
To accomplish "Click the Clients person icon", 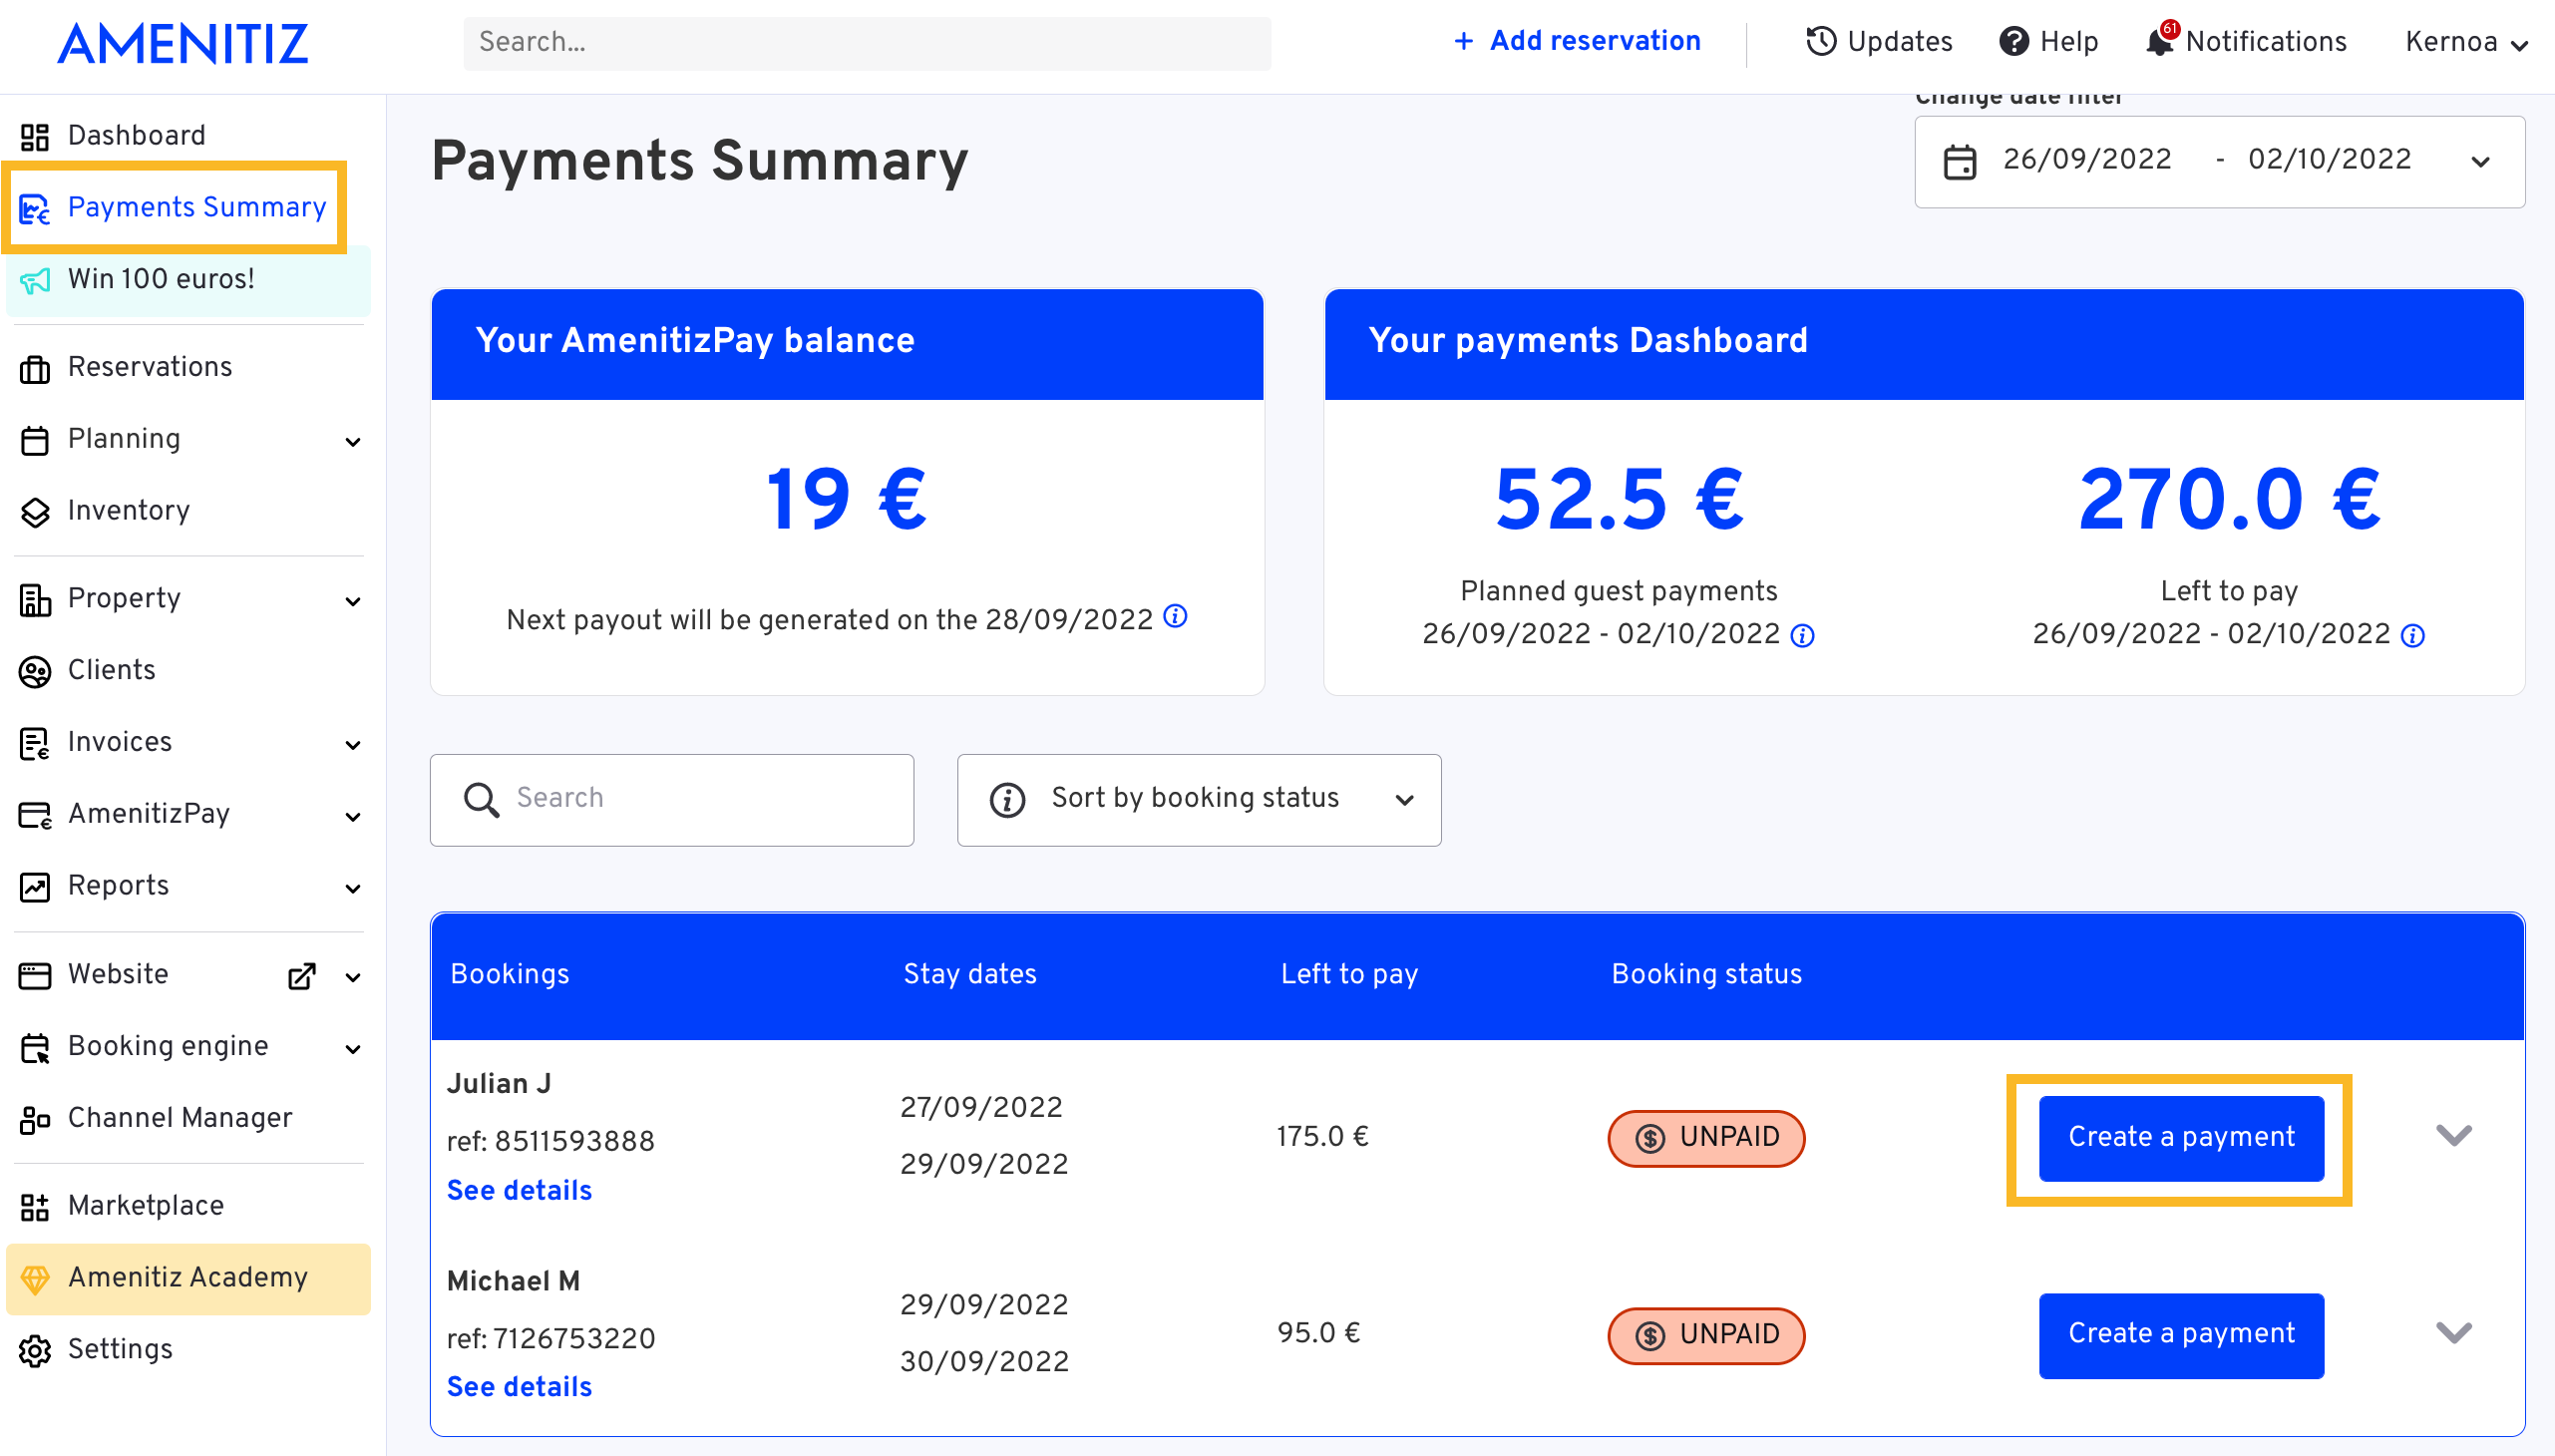I will 35,672.
